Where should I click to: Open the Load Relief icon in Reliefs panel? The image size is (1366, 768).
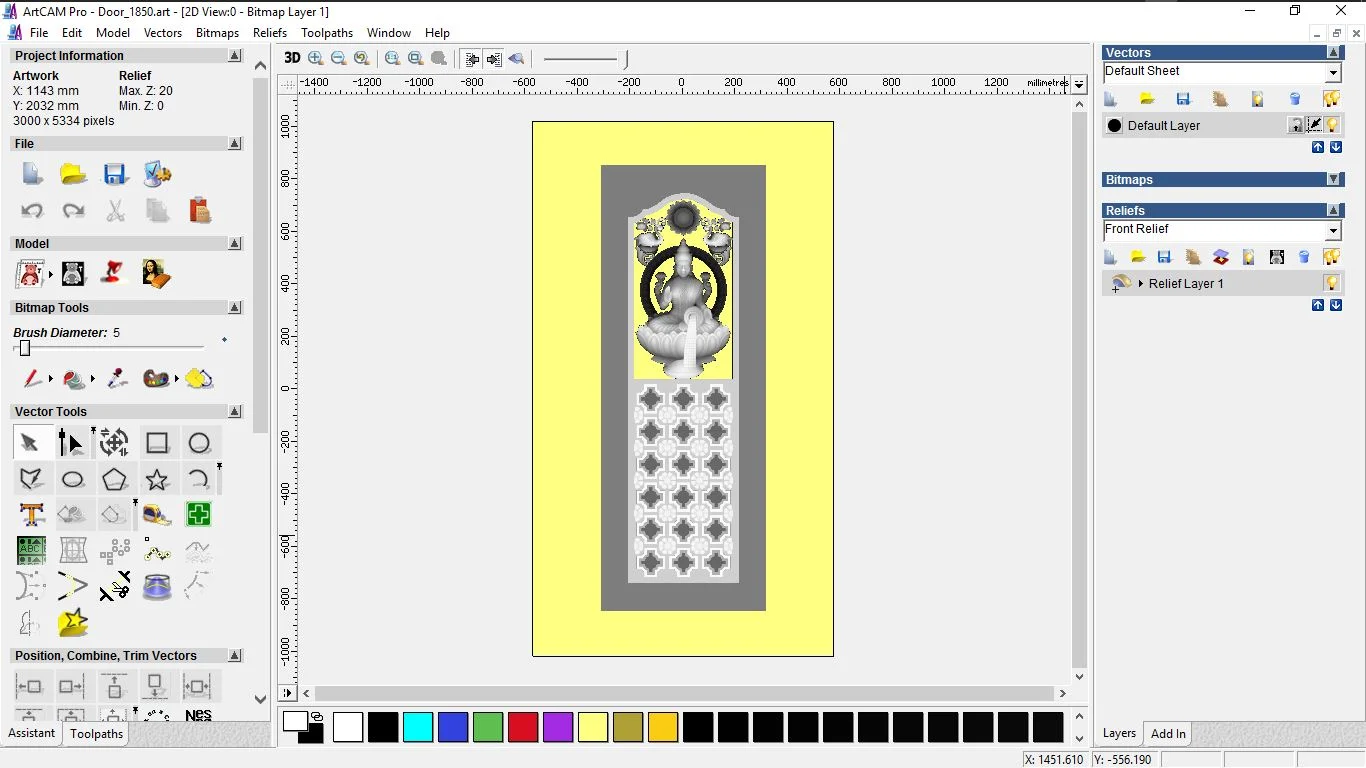(x=1138, y=257)
